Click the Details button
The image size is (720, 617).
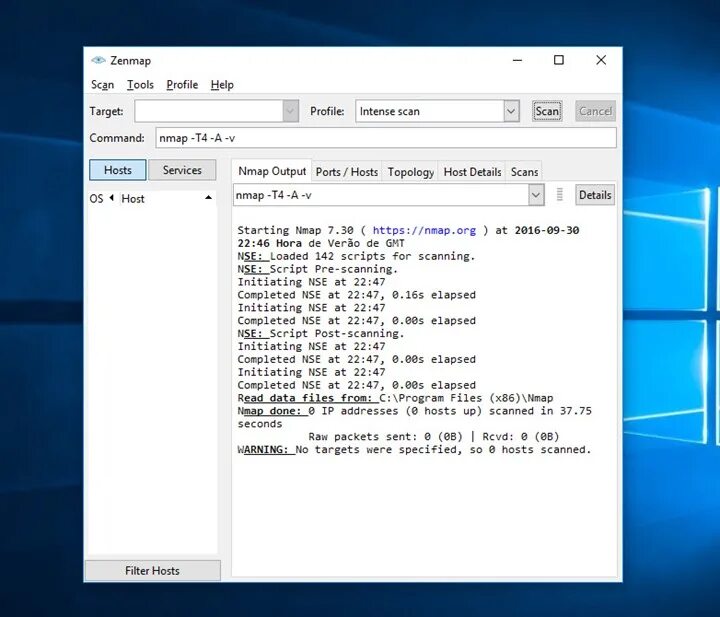595,195
